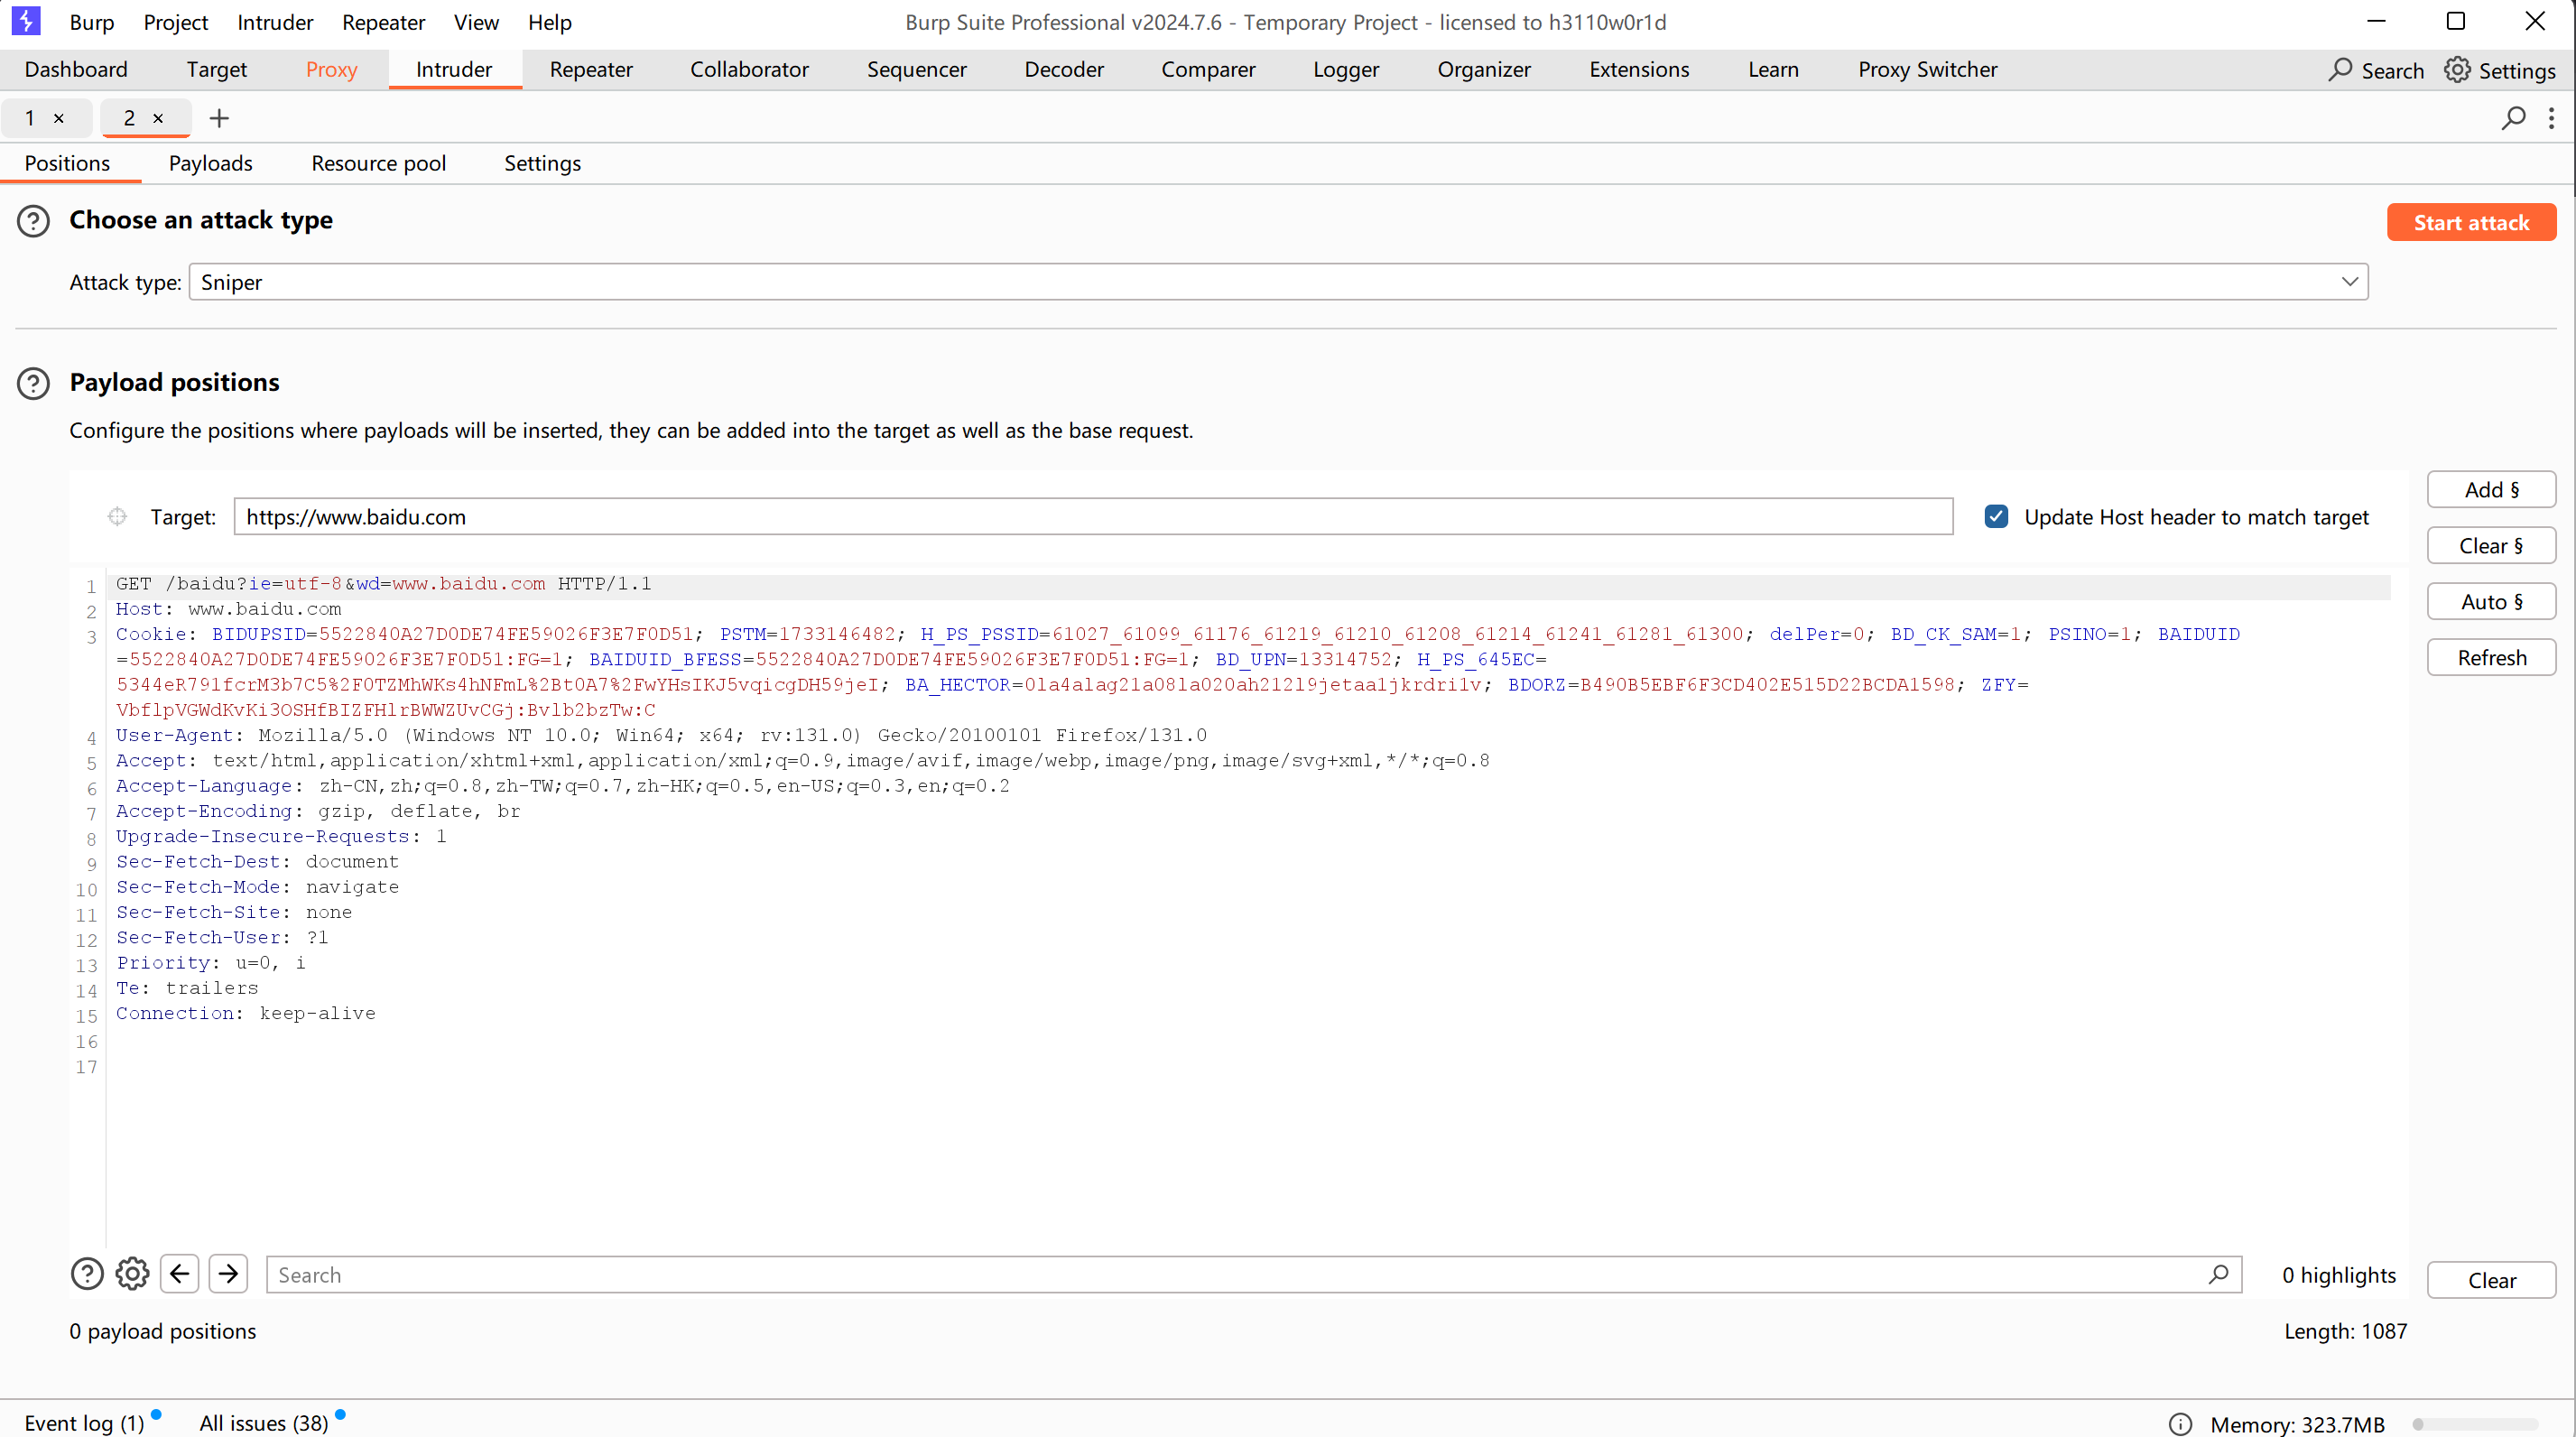Click the memory usage bar in status bar
This screenshot has height=1437, width=2576.
tap(2475, 1423)
